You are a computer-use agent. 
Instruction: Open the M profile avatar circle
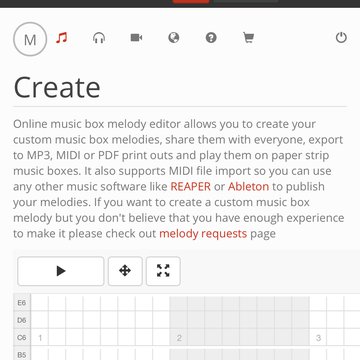(30, 39)
